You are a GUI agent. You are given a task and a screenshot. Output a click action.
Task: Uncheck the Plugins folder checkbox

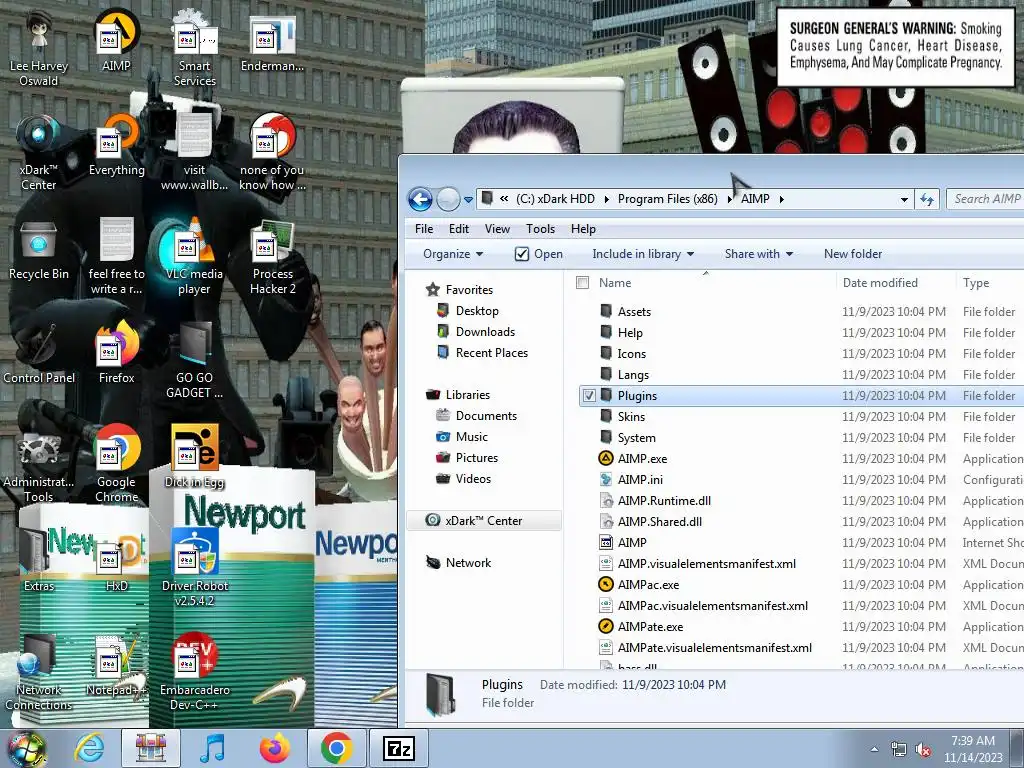(589, 396)
